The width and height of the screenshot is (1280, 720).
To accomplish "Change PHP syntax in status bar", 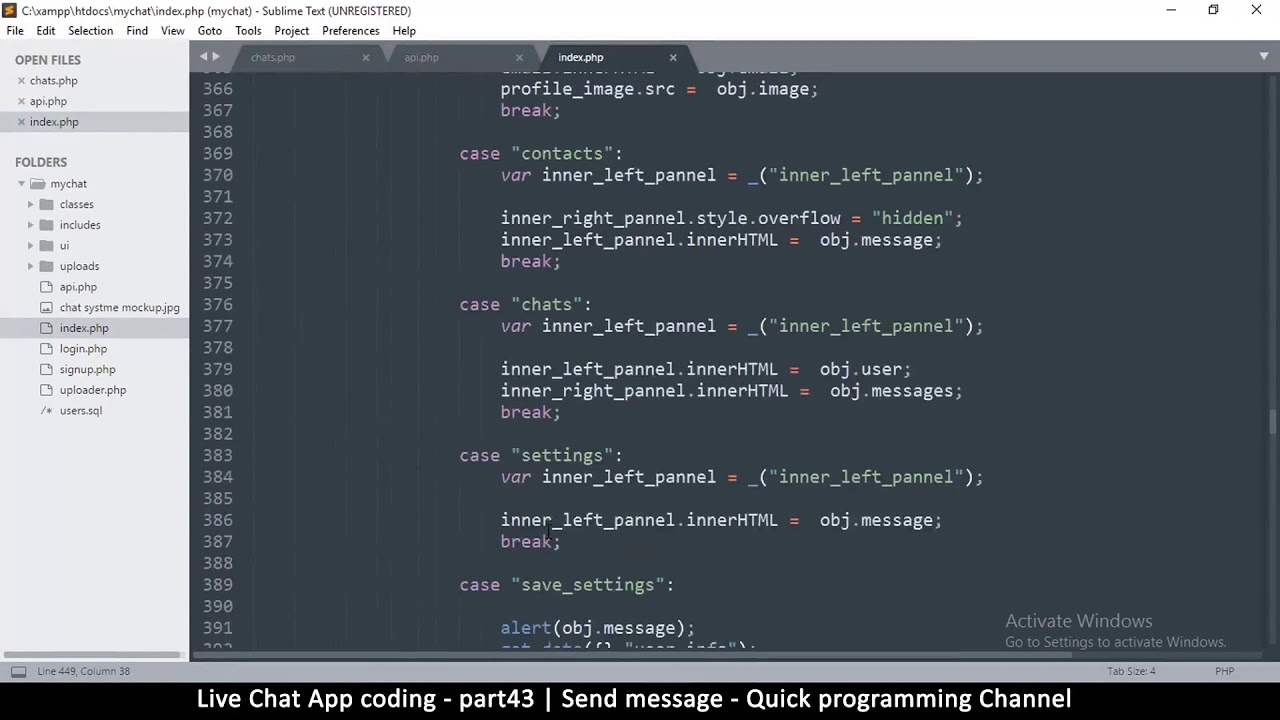I will pyautogui.click(x=1224, y=671).
